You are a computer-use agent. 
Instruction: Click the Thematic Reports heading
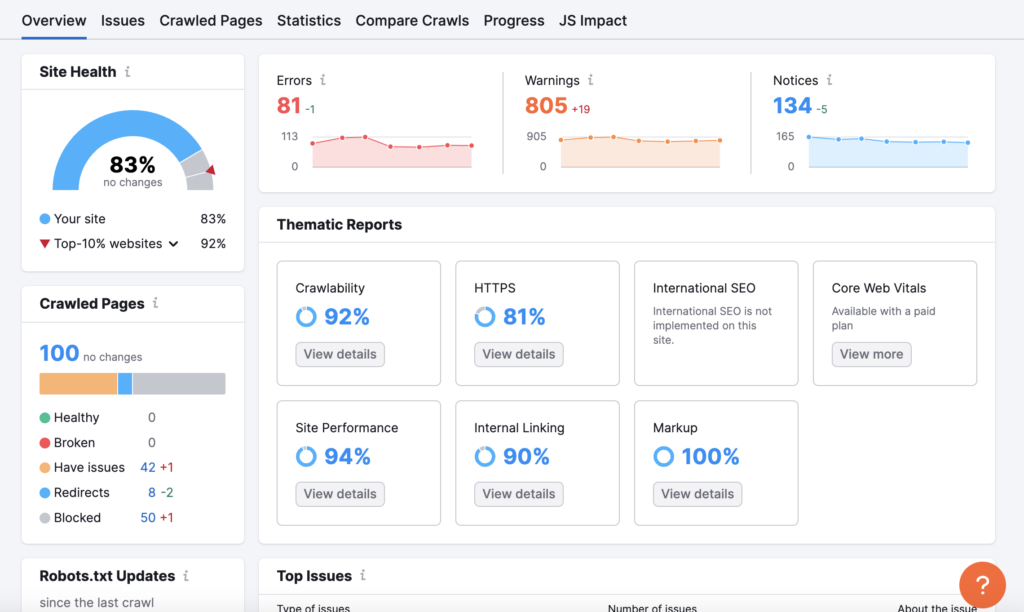pos(340,225)
